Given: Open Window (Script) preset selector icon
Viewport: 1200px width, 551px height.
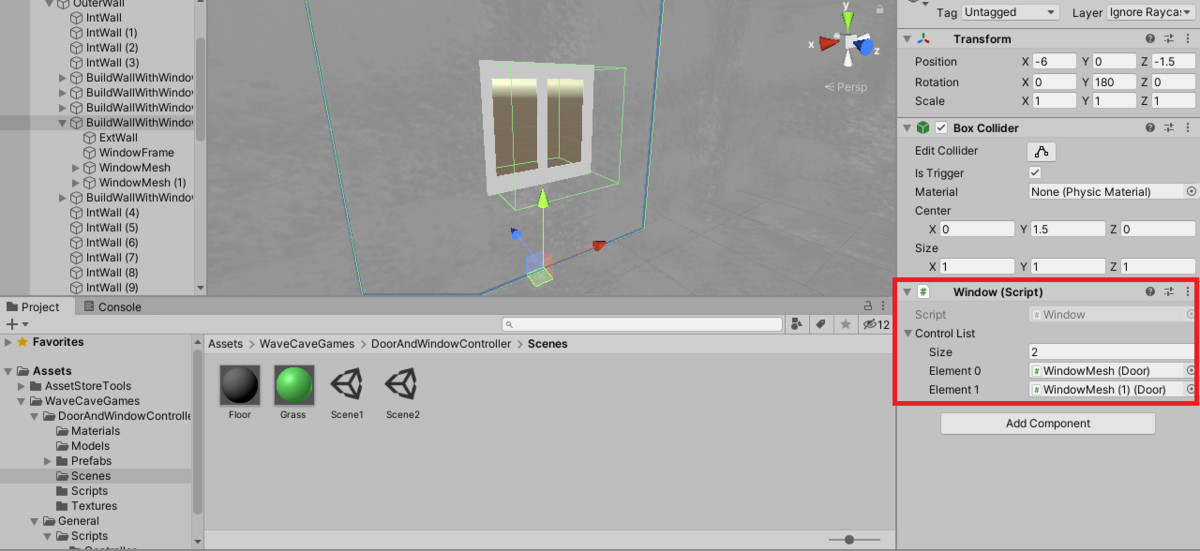Looking at the screenshot, I should click(x=1169, y=292).
